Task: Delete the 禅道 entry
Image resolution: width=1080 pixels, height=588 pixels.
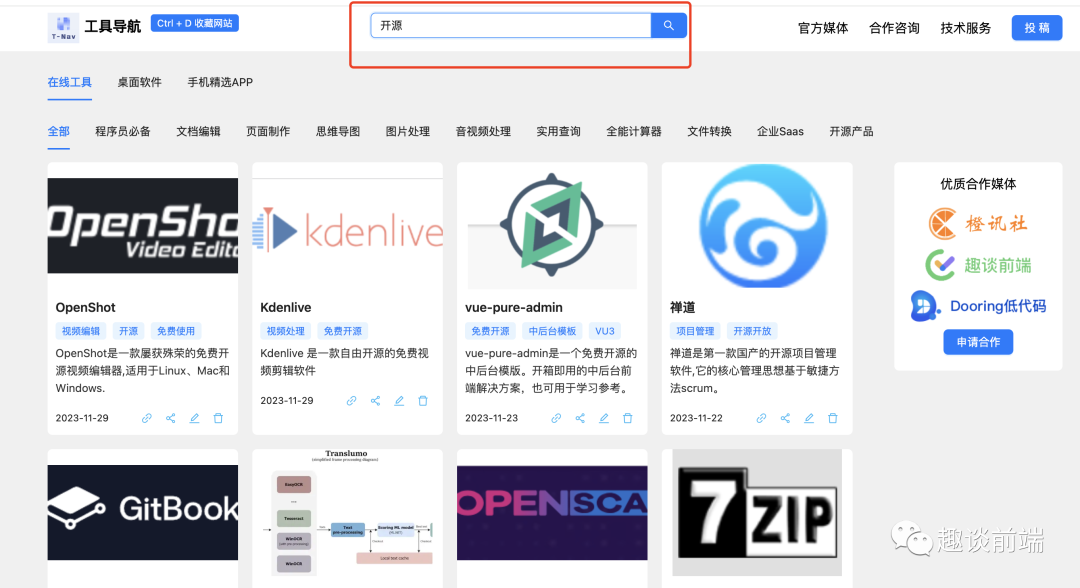Action: coord(833,418)
